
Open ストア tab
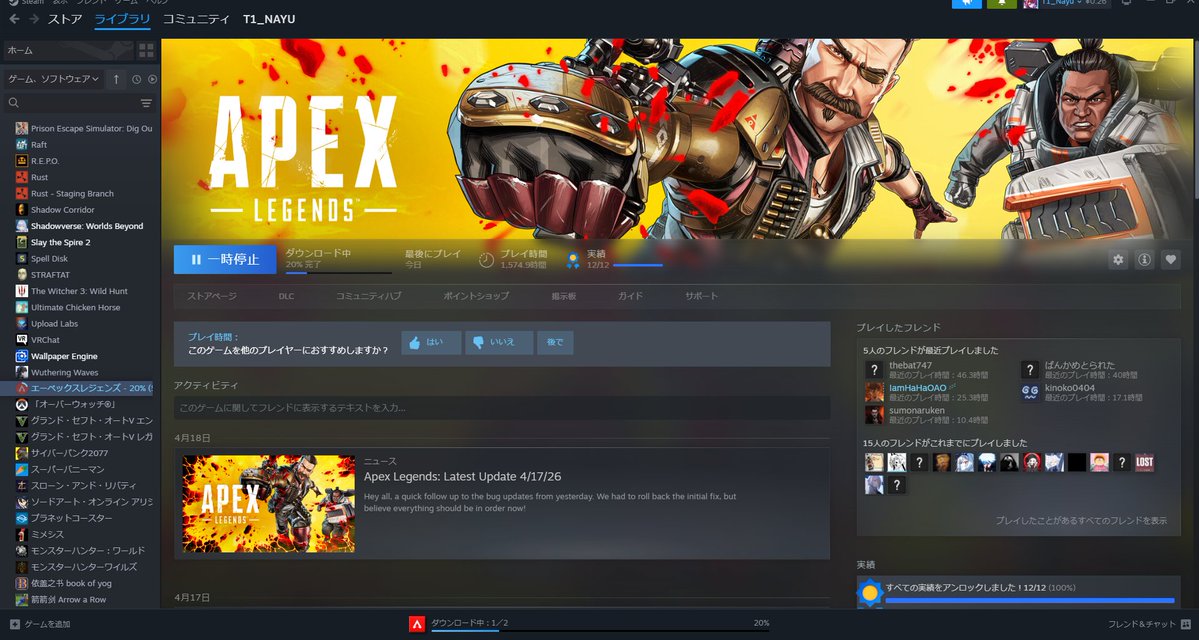[x=65, y=19]
